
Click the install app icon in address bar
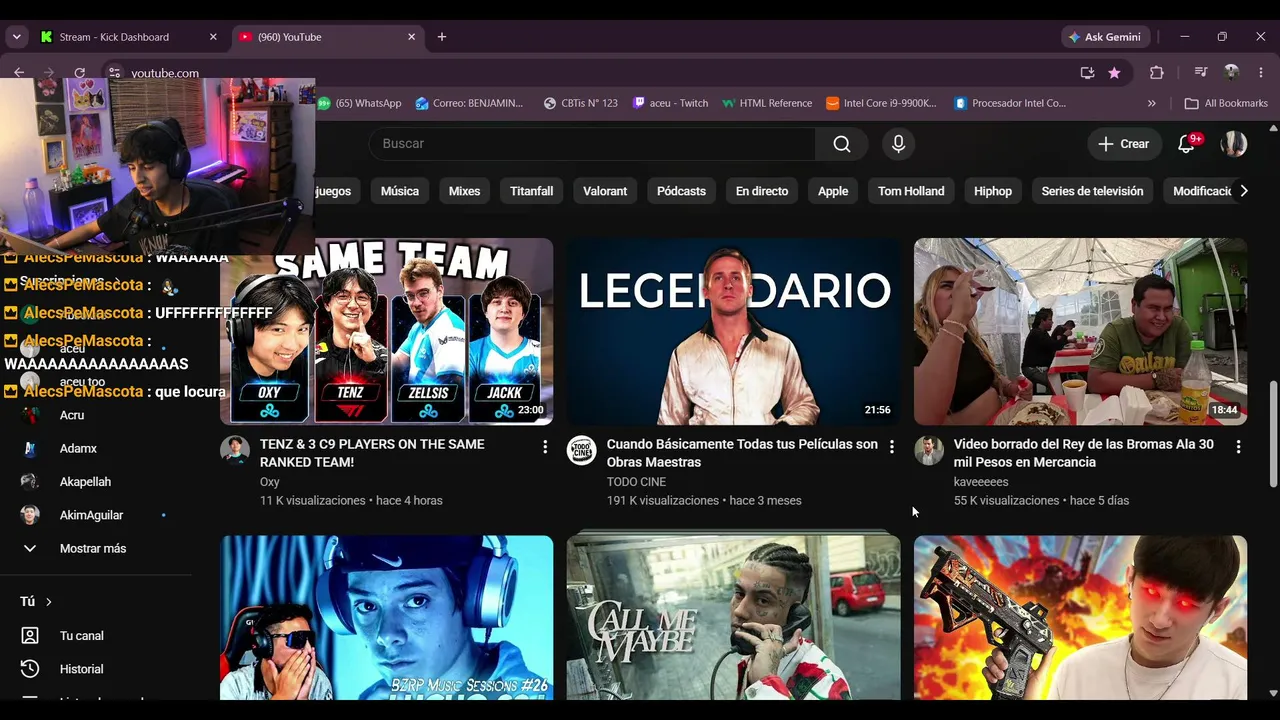pyautogui.click(x=1087, y=73)
